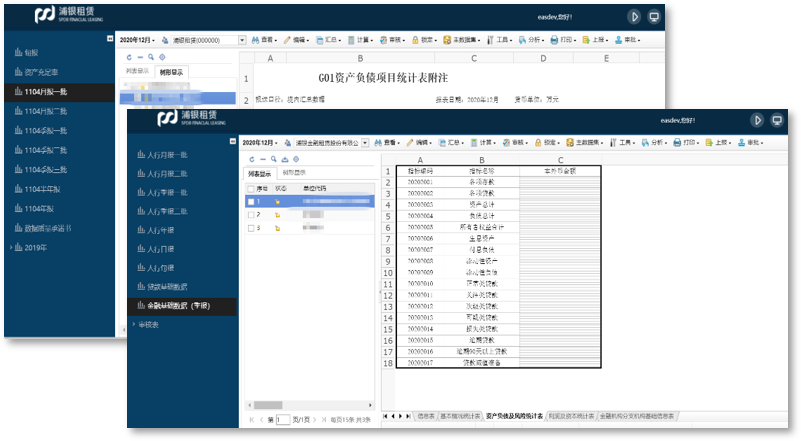
Task: Click the monitor icon in front window header
Action: [x=776, y=120]
